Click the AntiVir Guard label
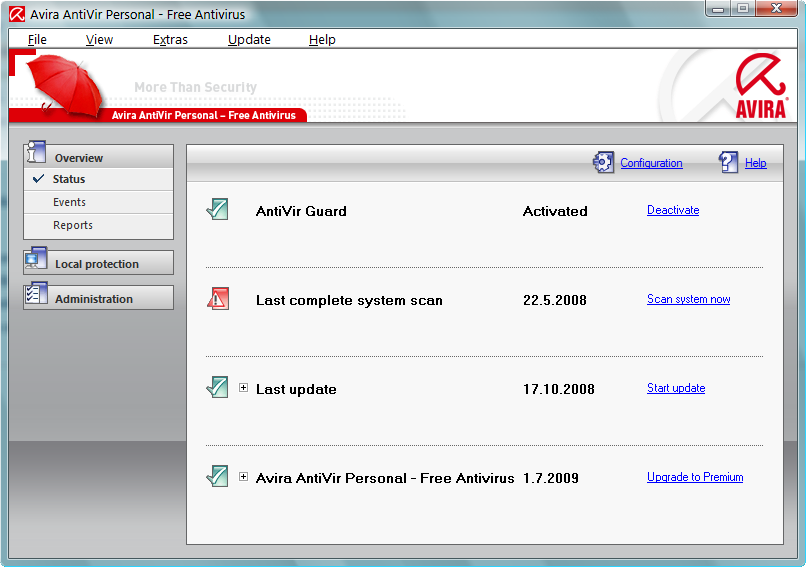Screen dimensions: 806x567 point(301,211)
